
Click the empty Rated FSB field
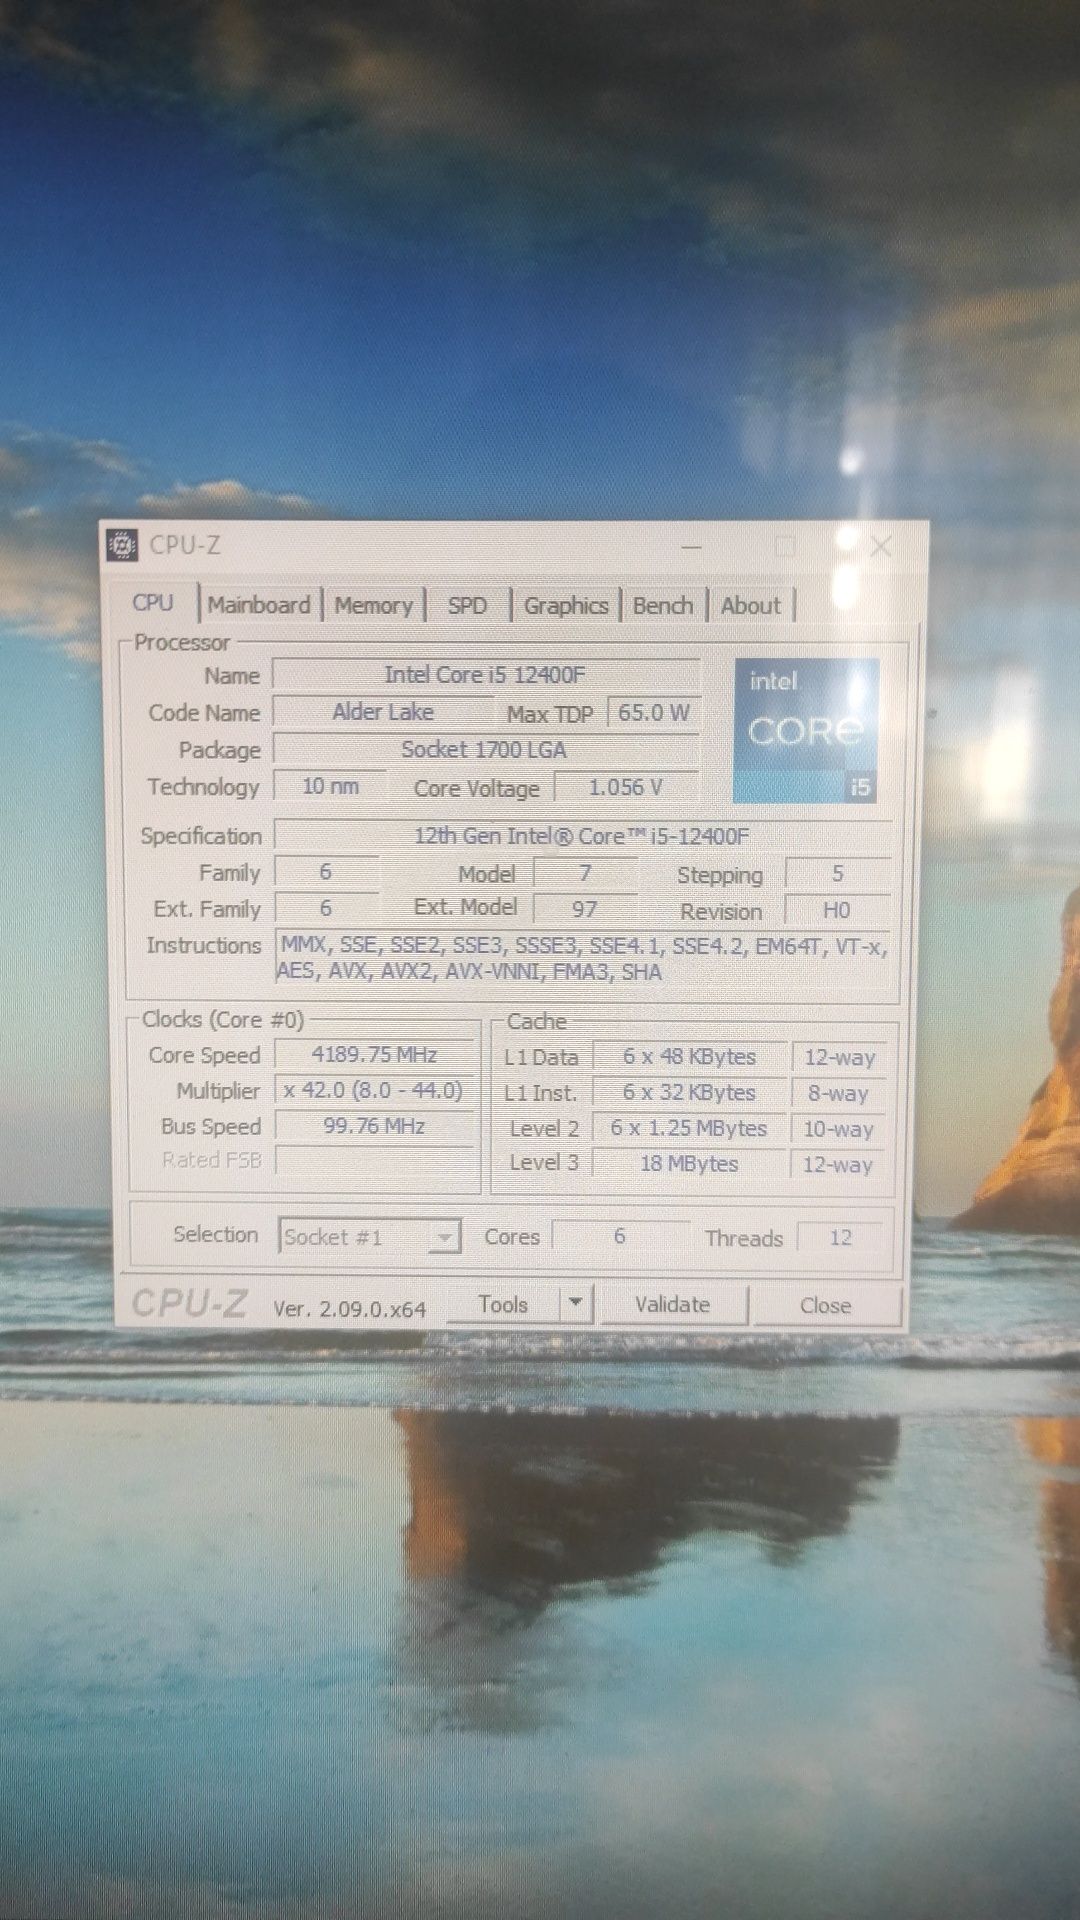[x=374, y=1160]
